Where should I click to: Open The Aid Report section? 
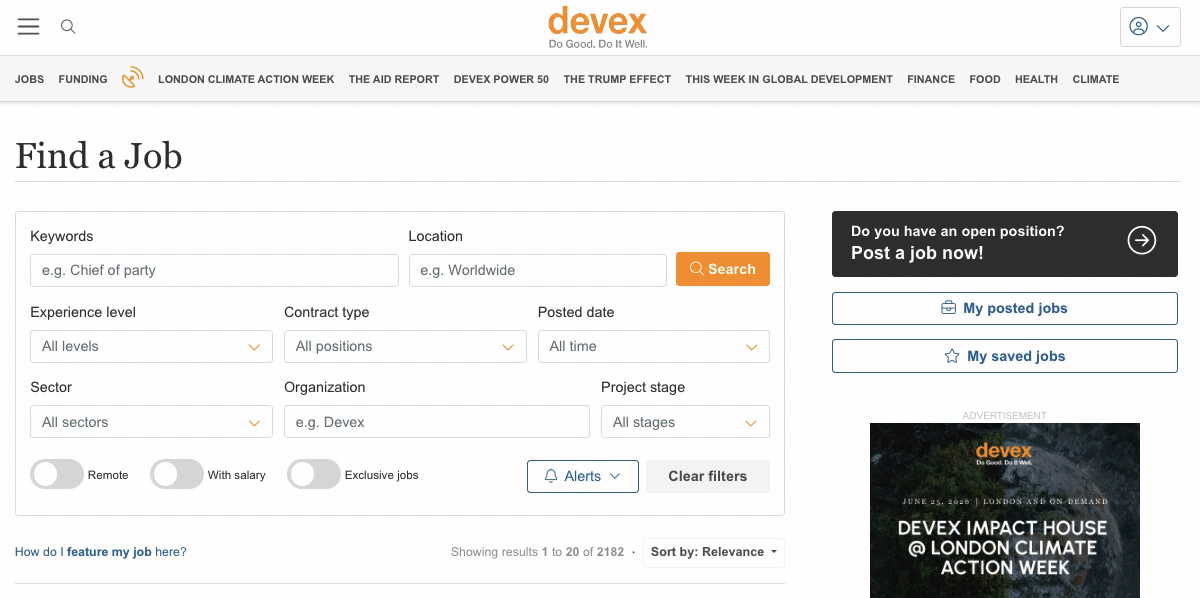coord(394,79)
